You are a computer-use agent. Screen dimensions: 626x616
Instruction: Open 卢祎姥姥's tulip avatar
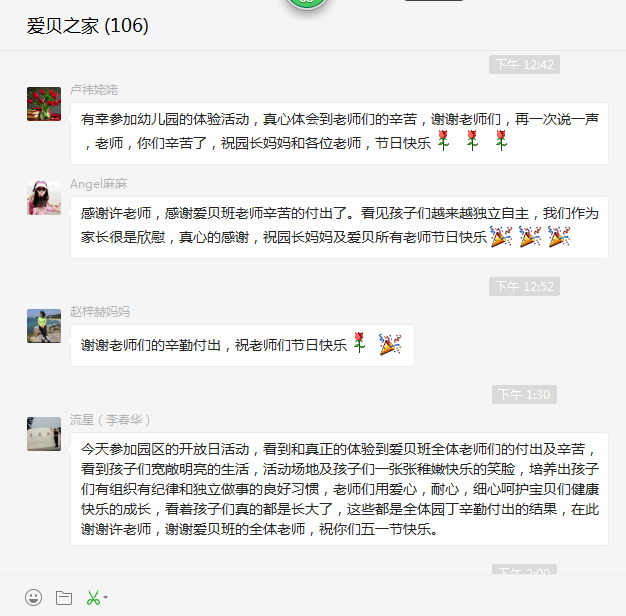tap(44, 104)
